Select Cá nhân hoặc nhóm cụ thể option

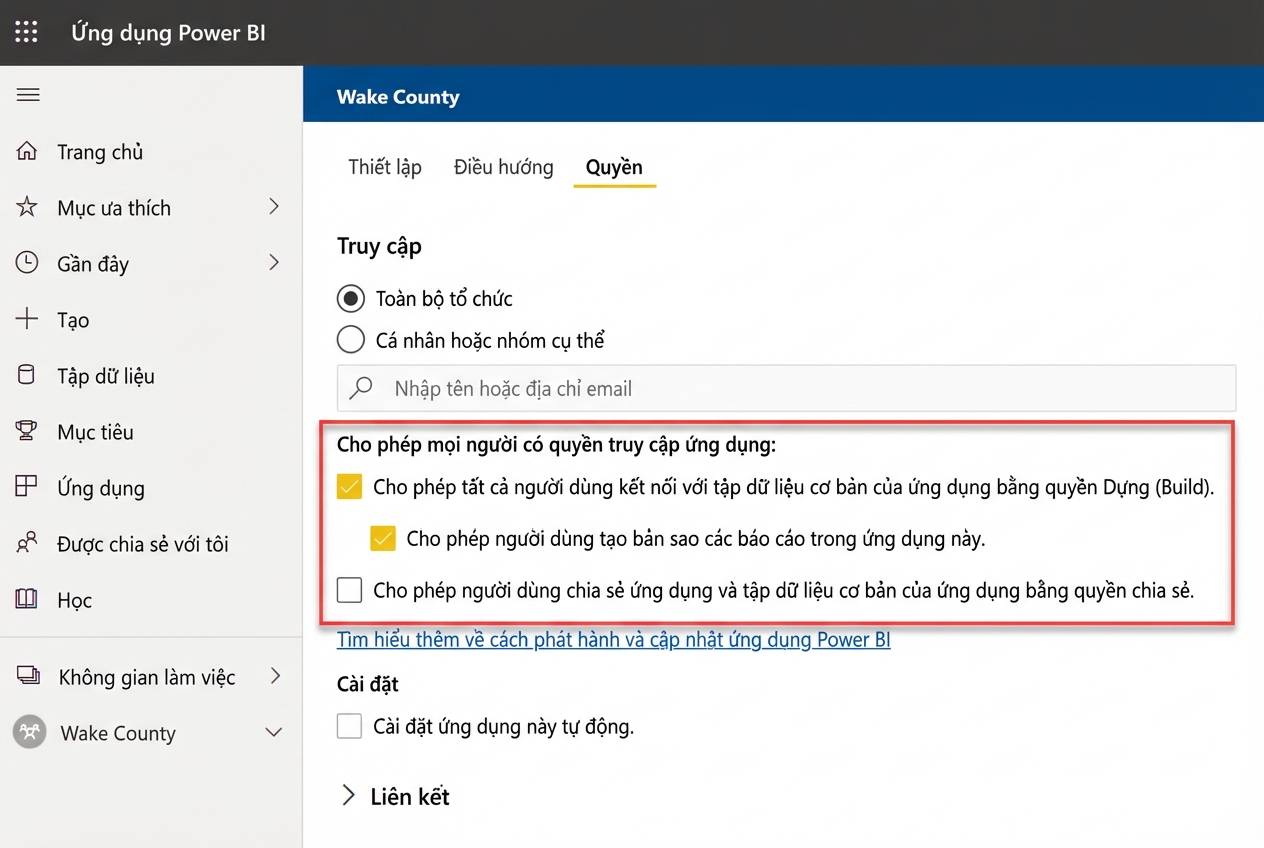point(351,340)
